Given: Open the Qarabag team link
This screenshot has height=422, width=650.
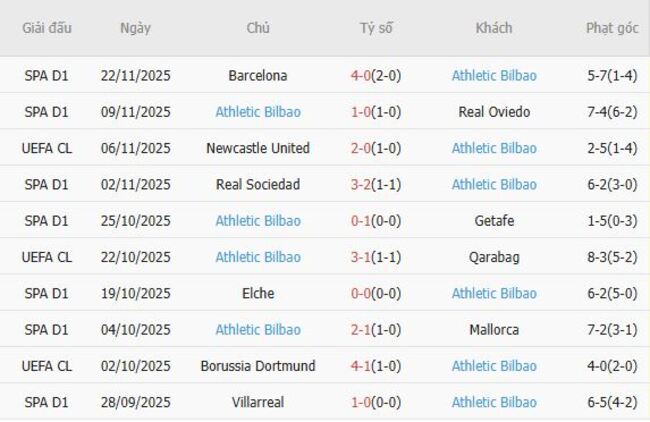Looking at the screenshot, I should pos(494,257).
